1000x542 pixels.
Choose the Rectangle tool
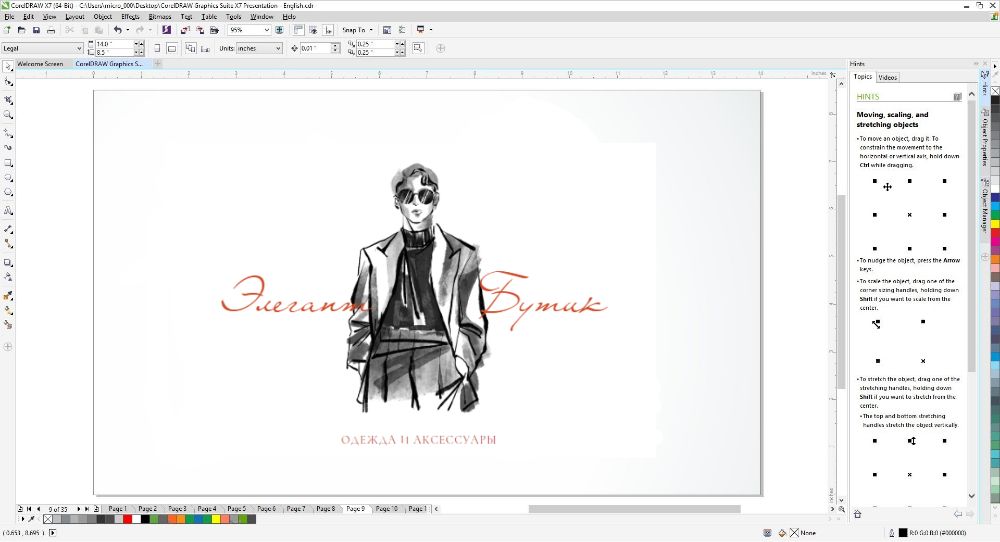[9, 162]
